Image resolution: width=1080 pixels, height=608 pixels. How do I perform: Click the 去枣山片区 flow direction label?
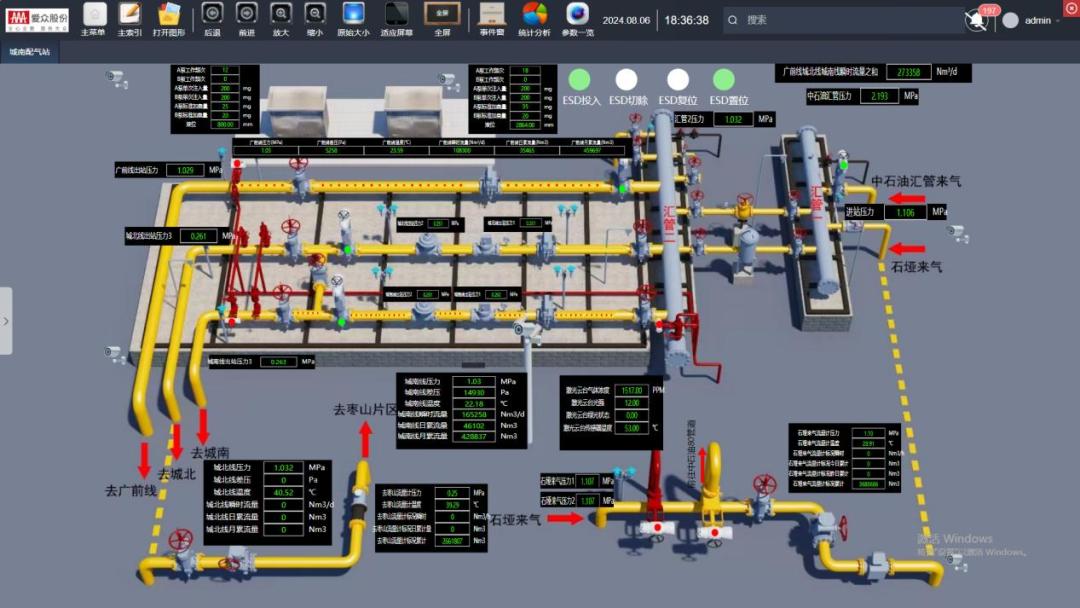click(x=365, y=410)
